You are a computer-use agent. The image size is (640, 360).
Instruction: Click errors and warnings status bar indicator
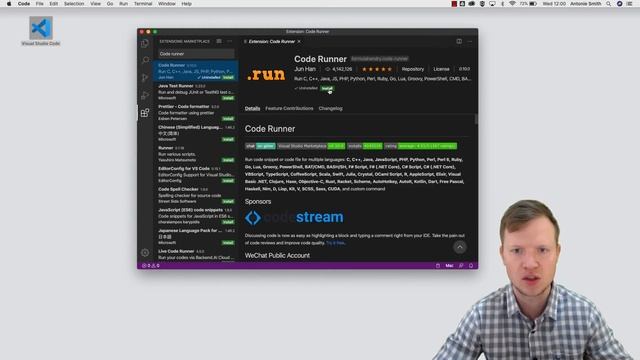151,266
